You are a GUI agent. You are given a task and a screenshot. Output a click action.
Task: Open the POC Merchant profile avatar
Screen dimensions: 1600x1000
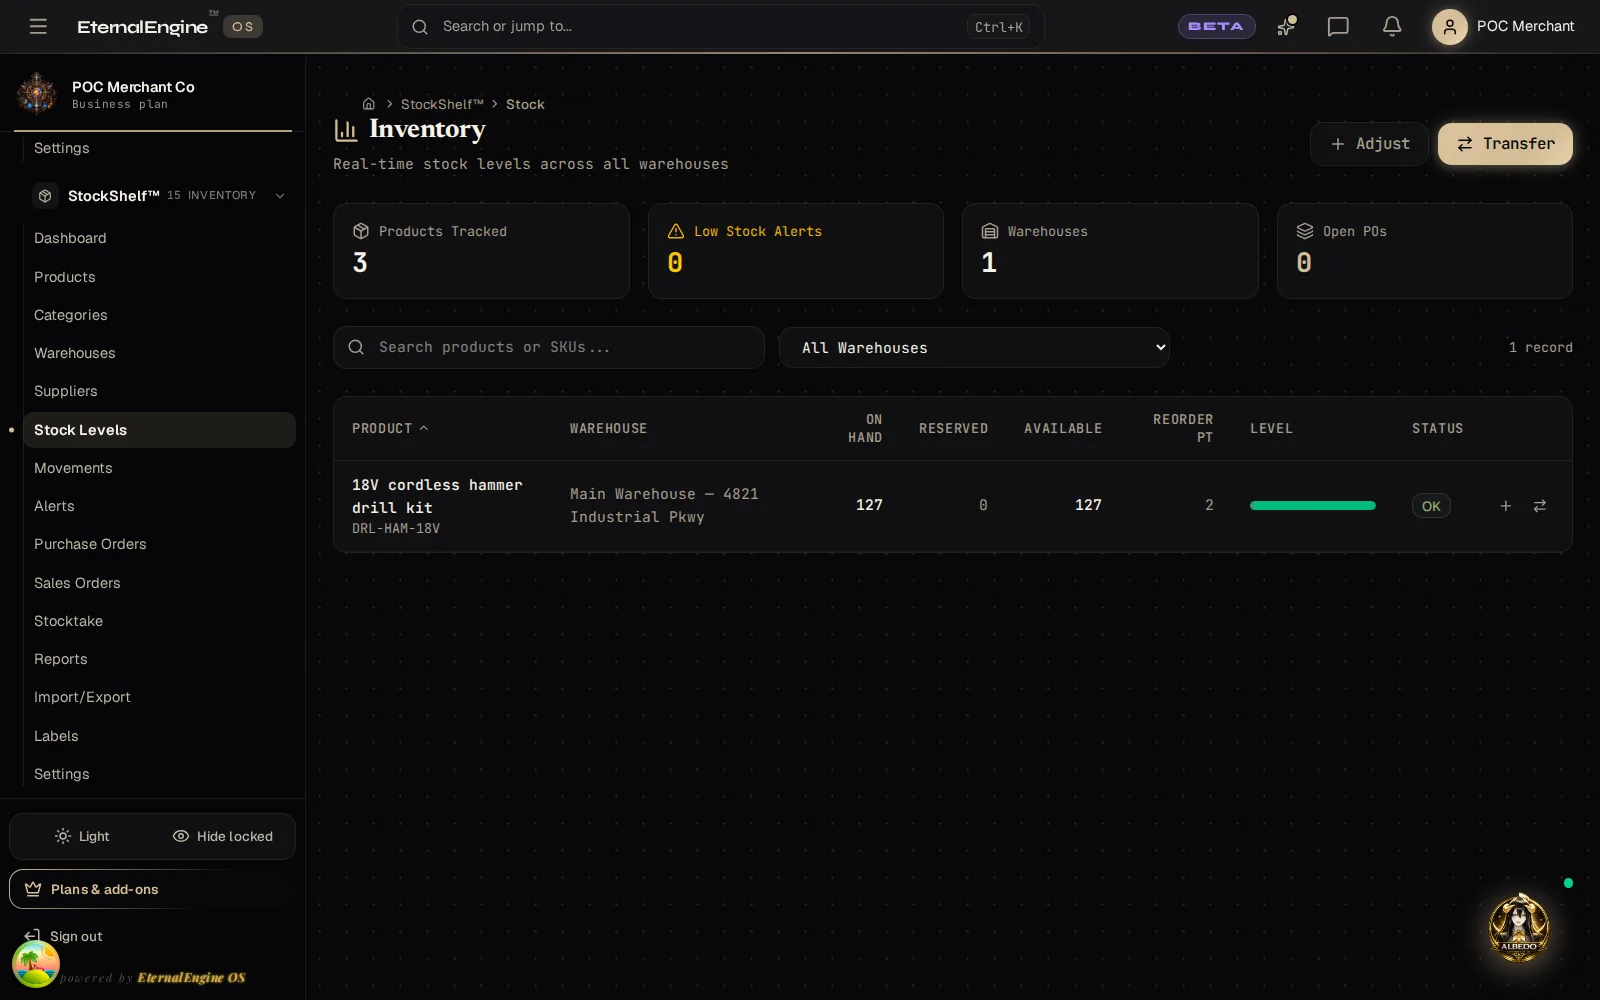click(1449, 26)
